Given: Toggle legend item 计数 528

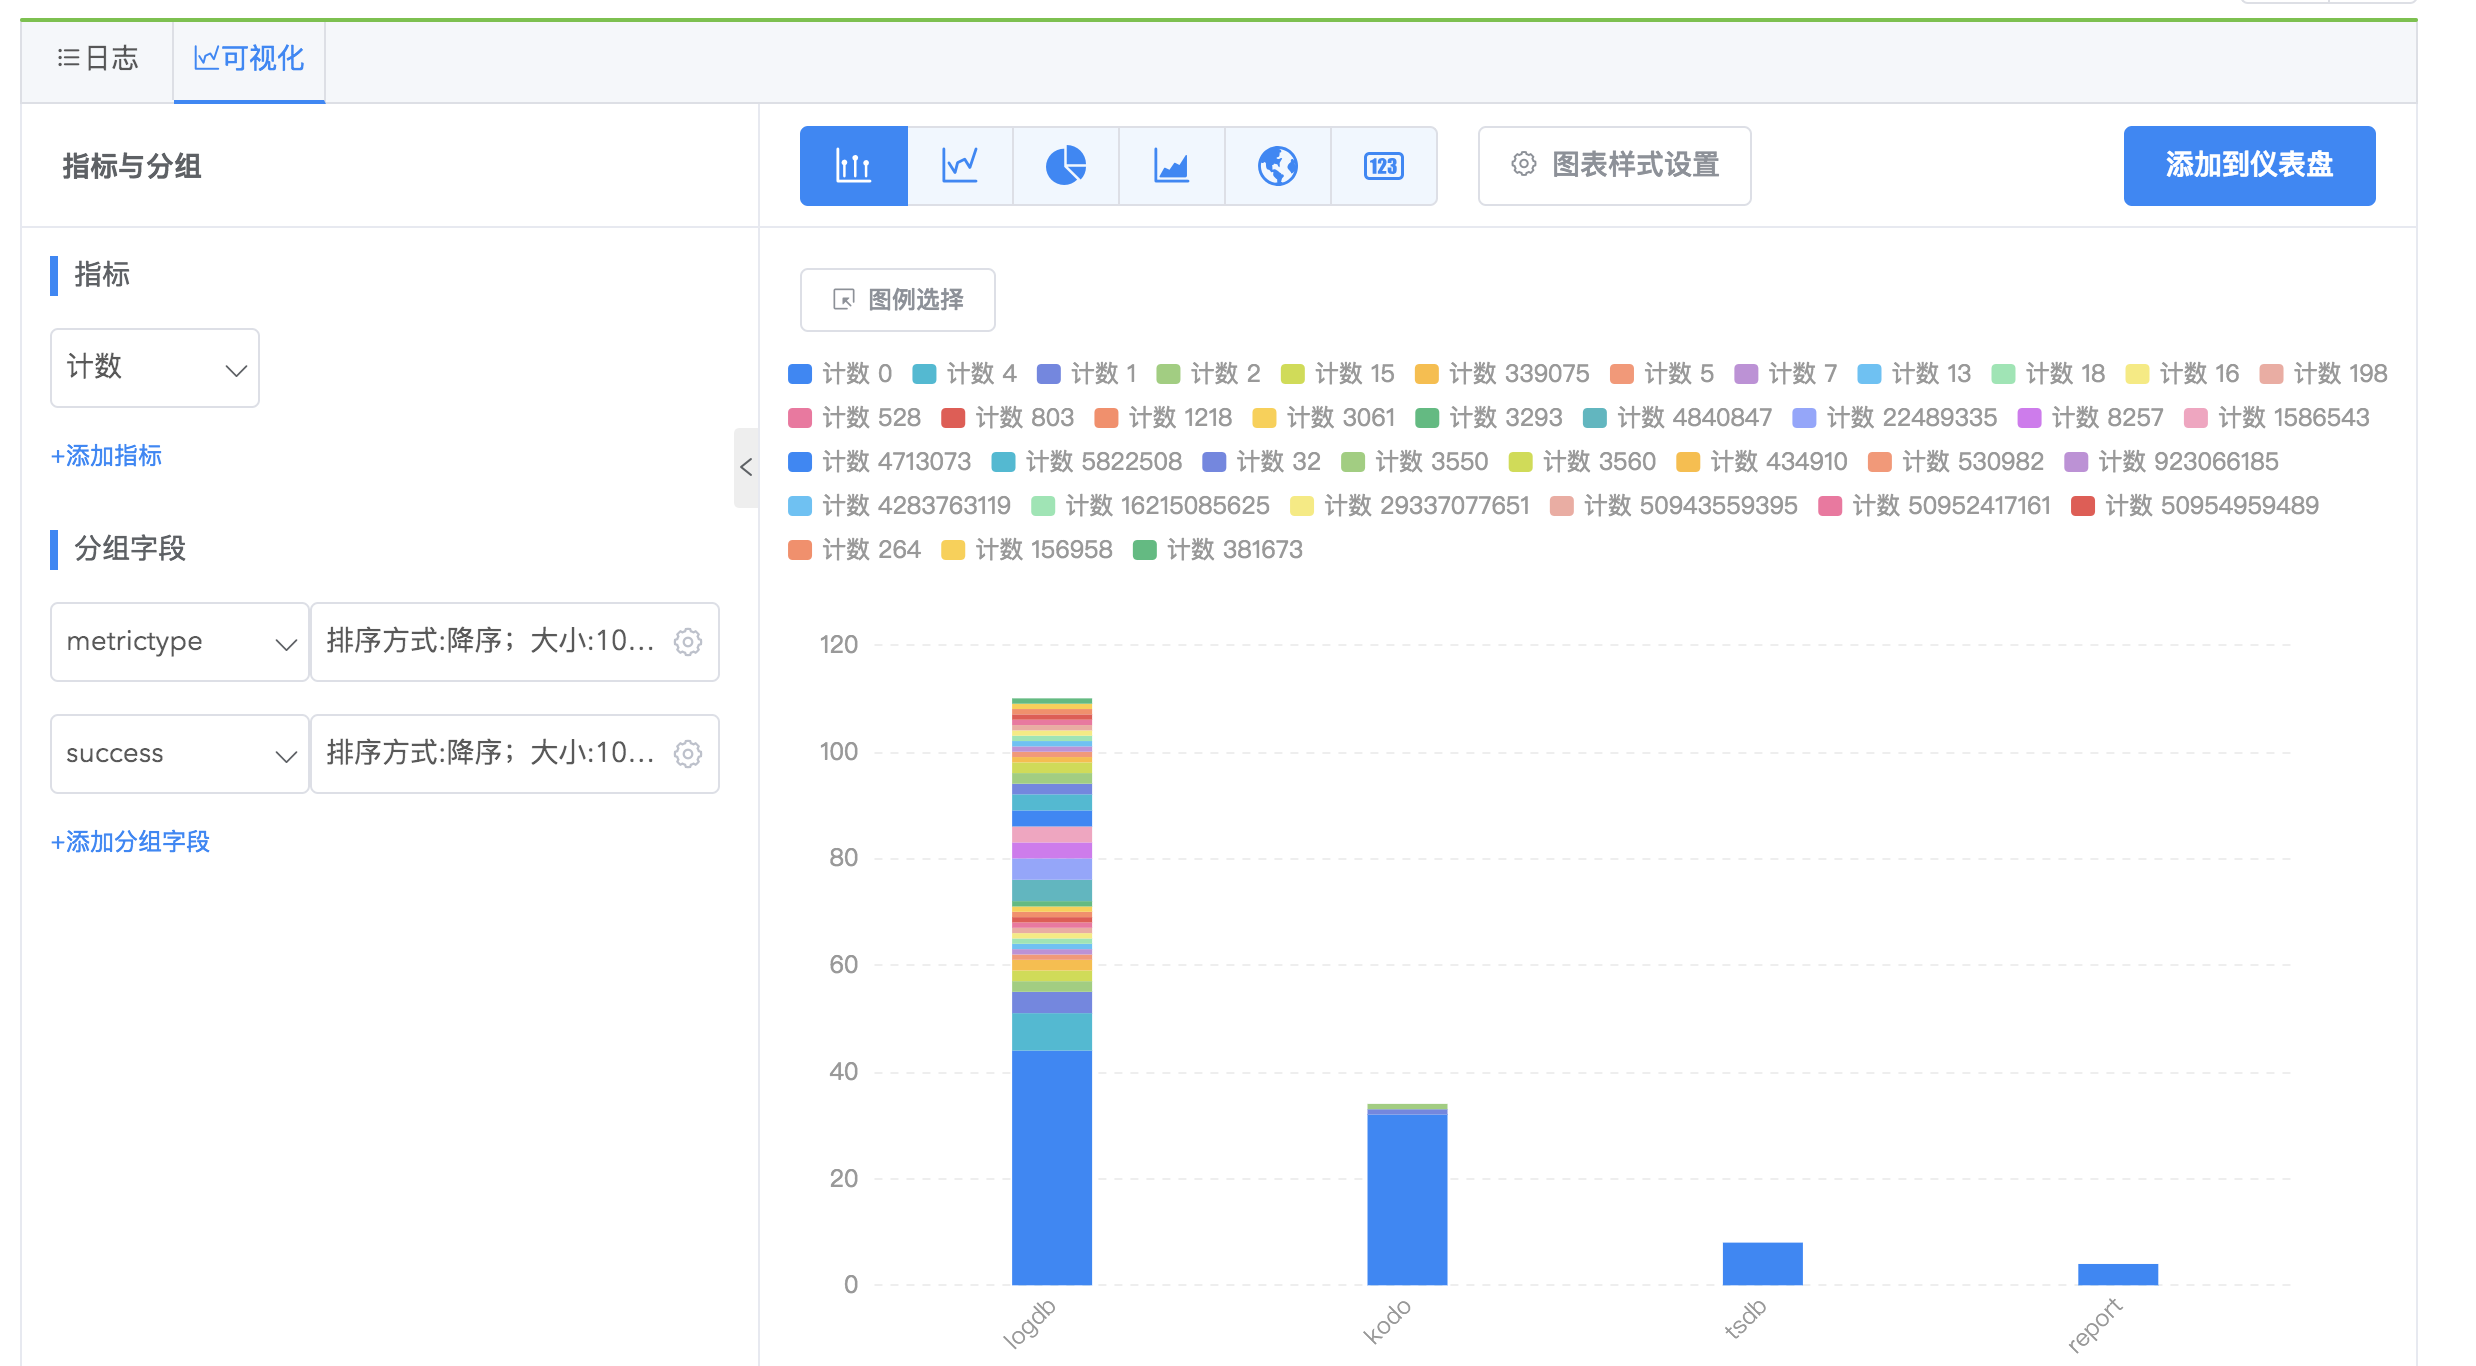Looking at the screenshot, I should [x=854, y=418].
